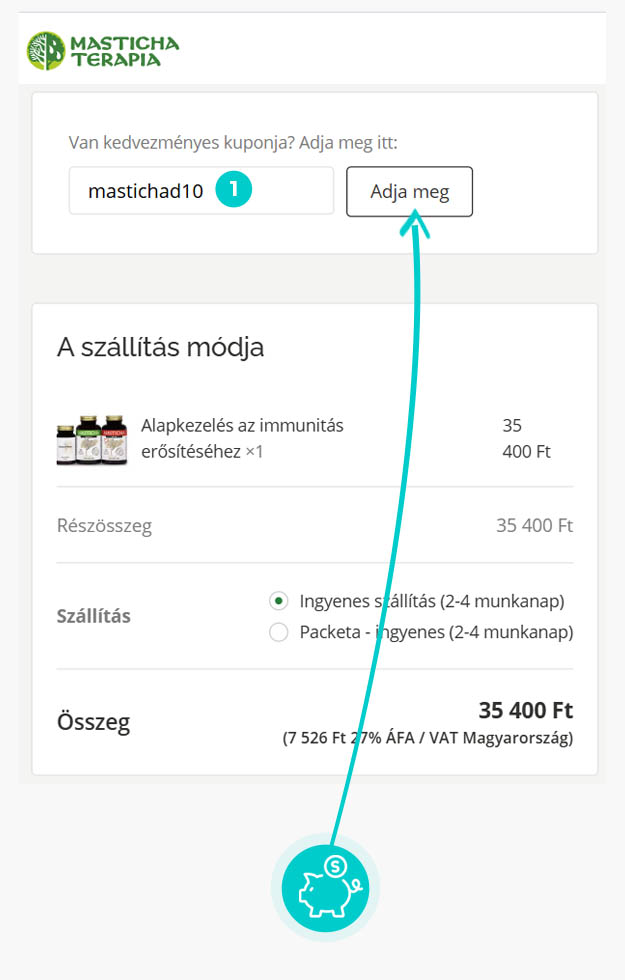Click the teal arrowhead under Adja meg
The width and height of the screenshot is (625, 980).
(x=415, y=224)
